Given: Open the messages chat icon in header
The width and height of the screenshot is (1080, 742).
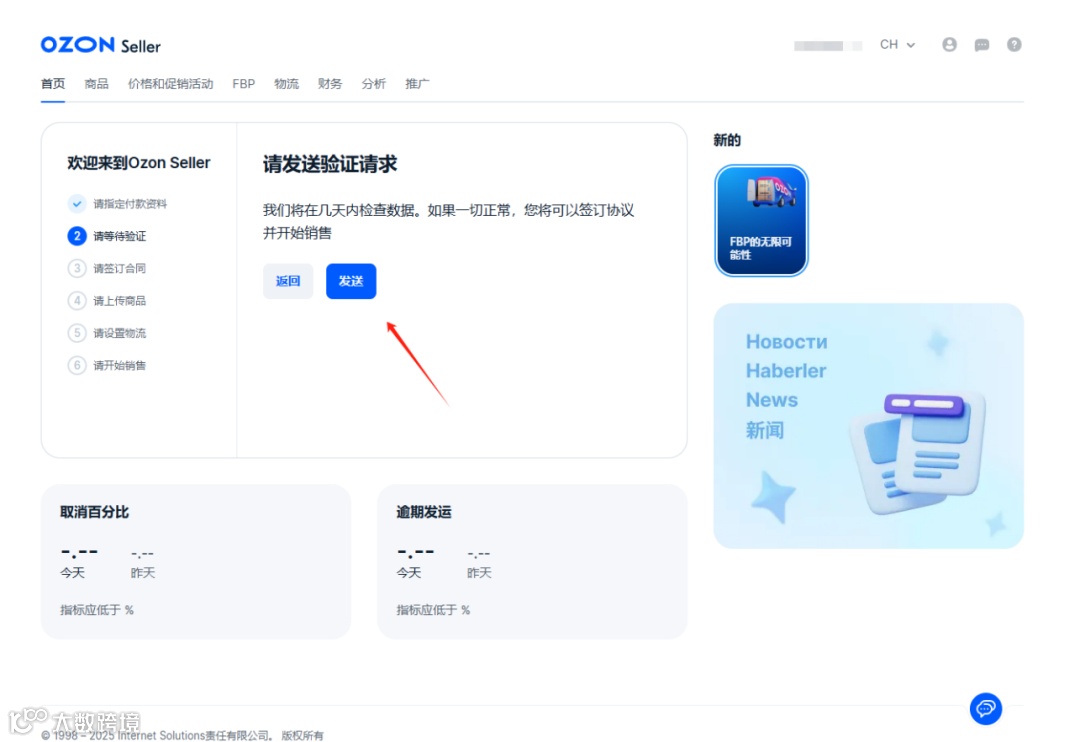Looking at the screenshot, I should [982, 45].
